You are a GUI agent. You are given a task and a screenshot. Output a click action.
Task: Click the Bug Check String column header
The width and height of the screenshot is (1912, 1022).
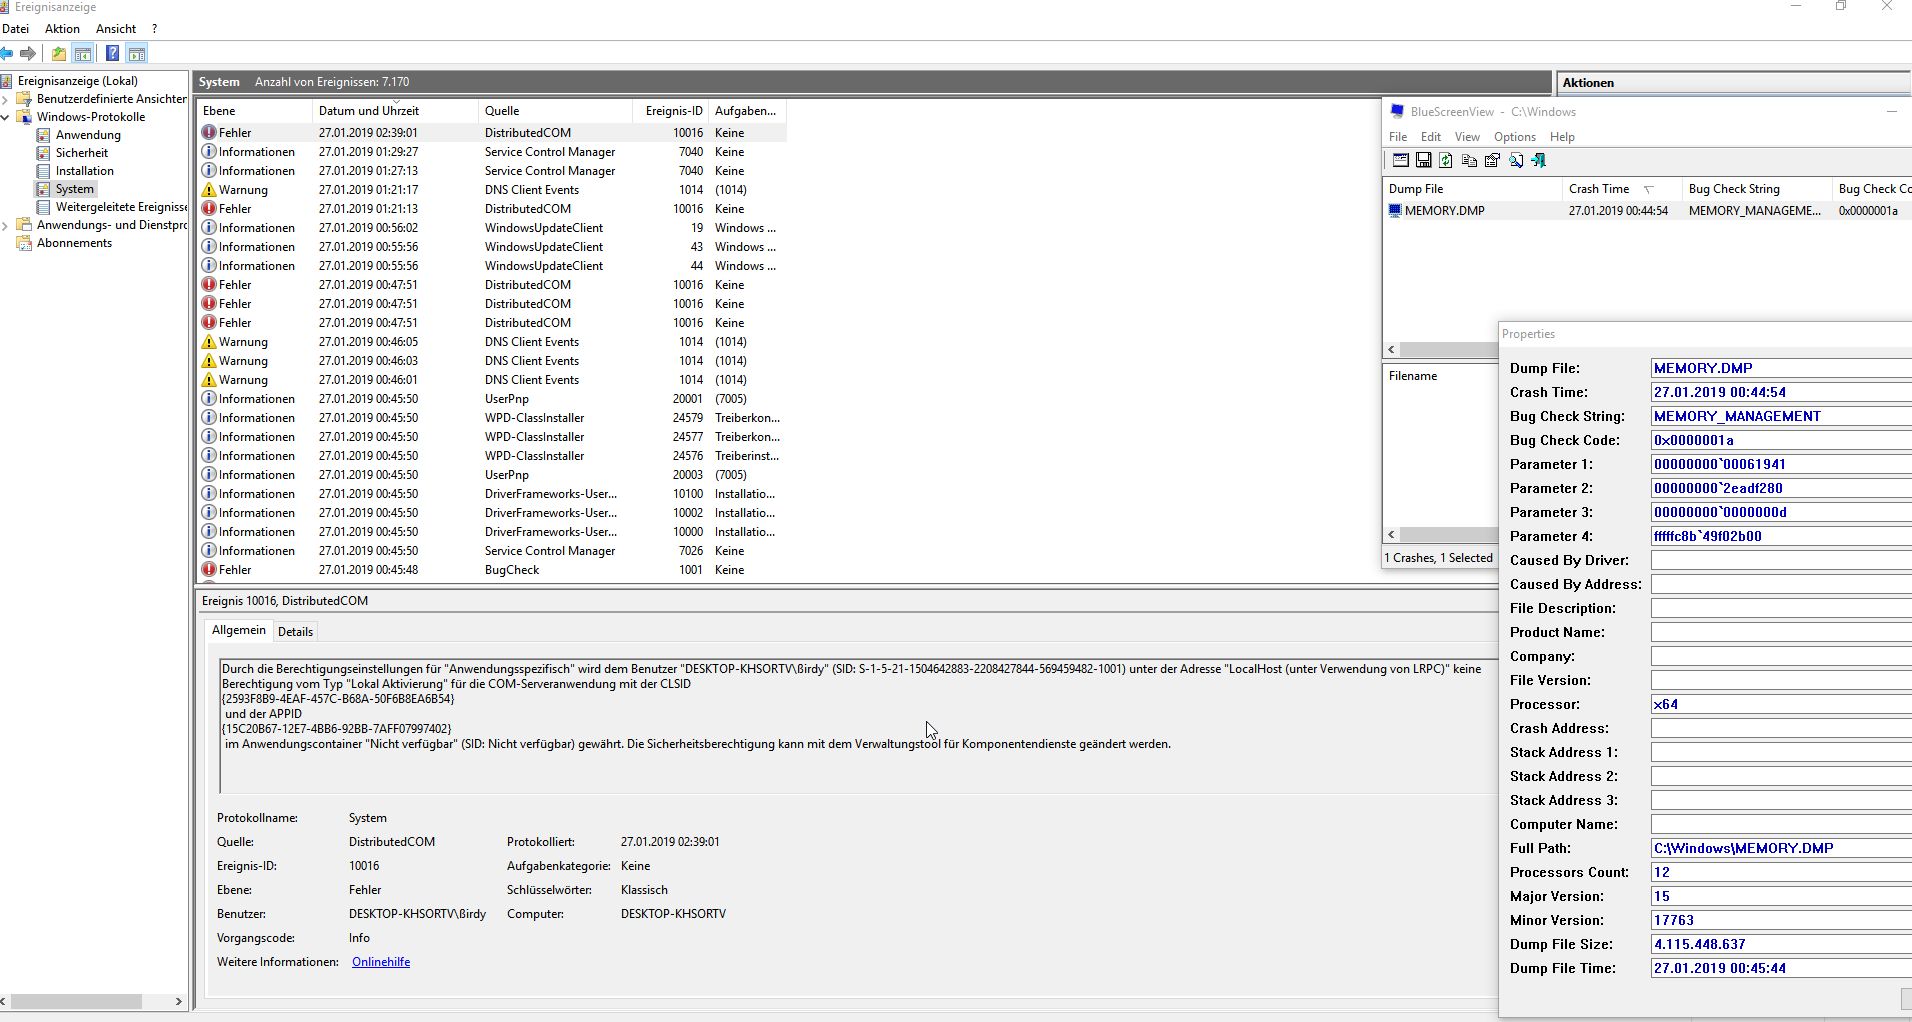[1756, 189]
